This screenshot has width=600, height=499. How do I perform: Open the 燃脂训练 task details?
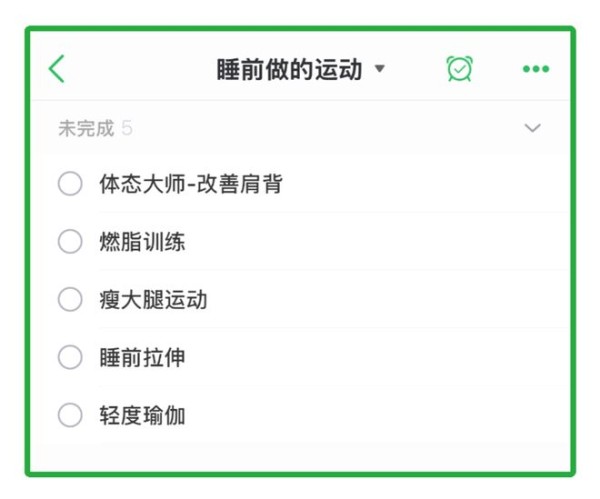[142, 242]
